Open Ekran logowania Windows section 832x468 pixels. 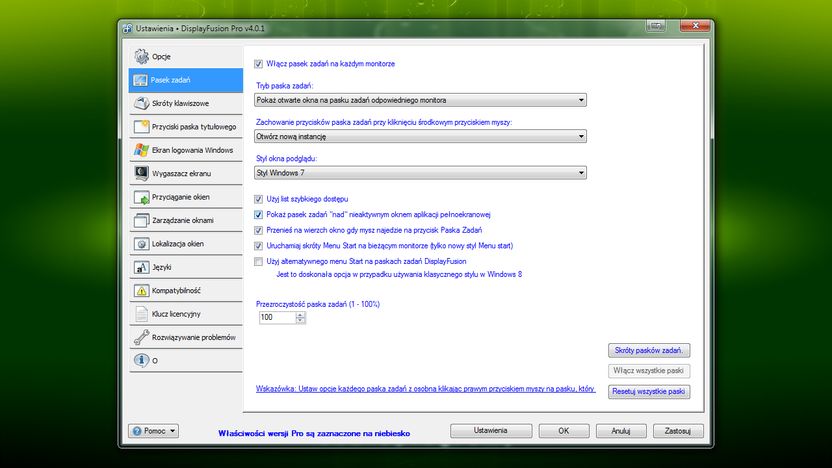coord(186,150)
